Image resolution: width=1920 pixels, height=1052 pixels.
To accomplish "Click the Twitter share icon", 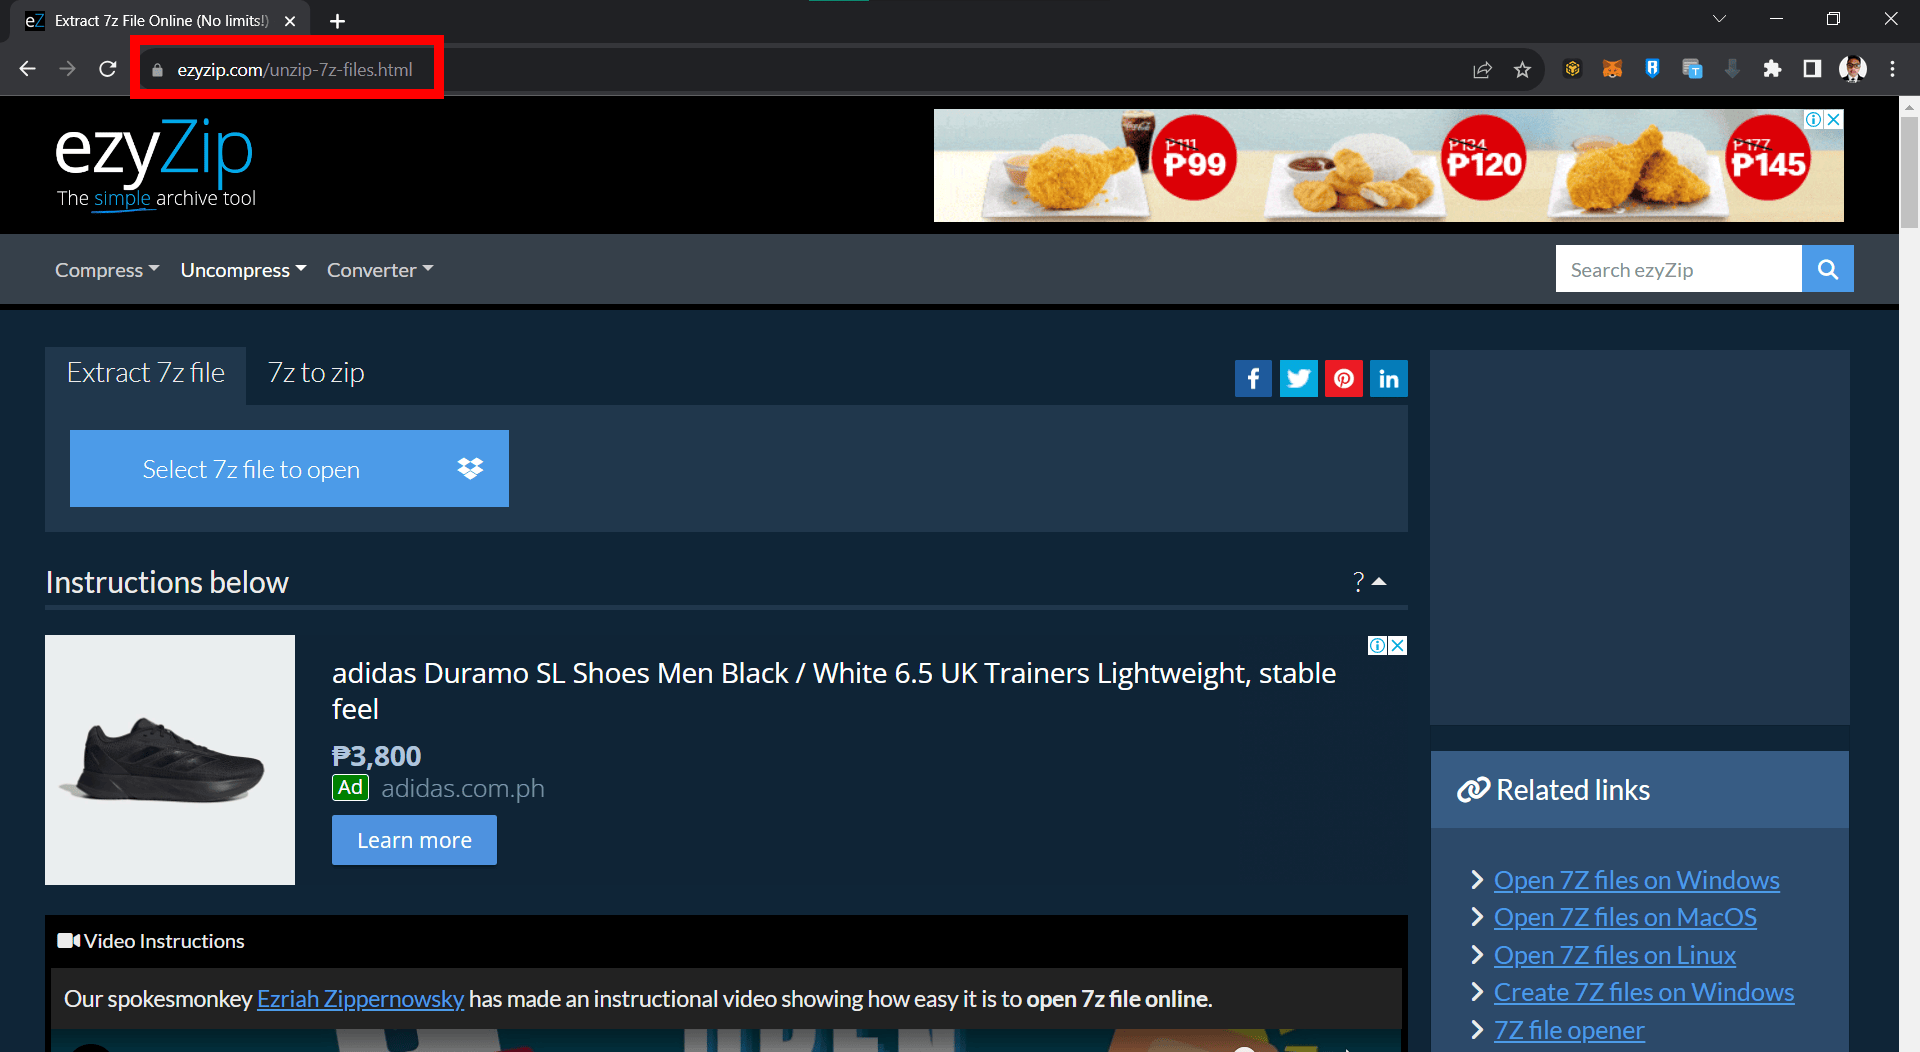I will point(1298,379).
